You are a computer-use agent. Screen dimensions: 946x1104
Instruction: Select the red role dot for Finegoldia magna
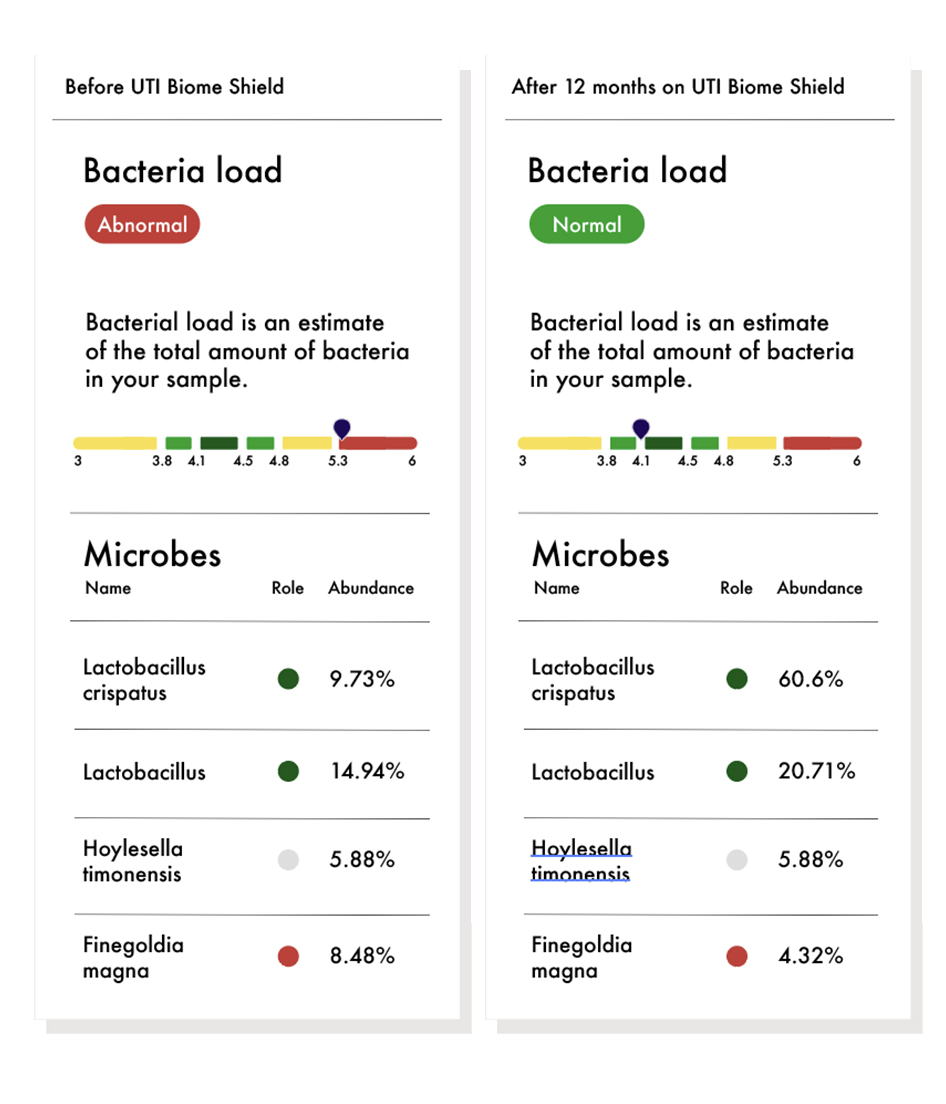[288, 956]
